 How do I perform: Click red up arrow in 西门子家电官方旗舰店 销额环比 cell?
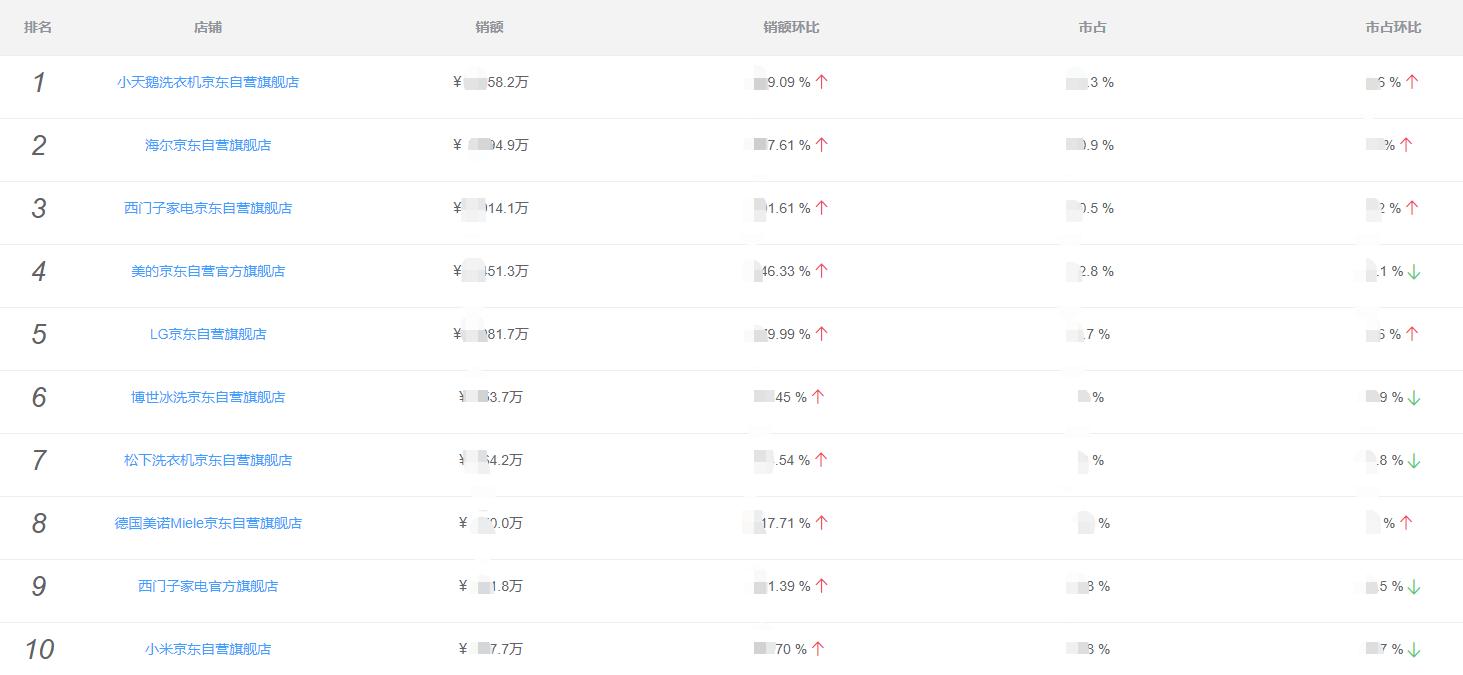[x=822, y=586]
